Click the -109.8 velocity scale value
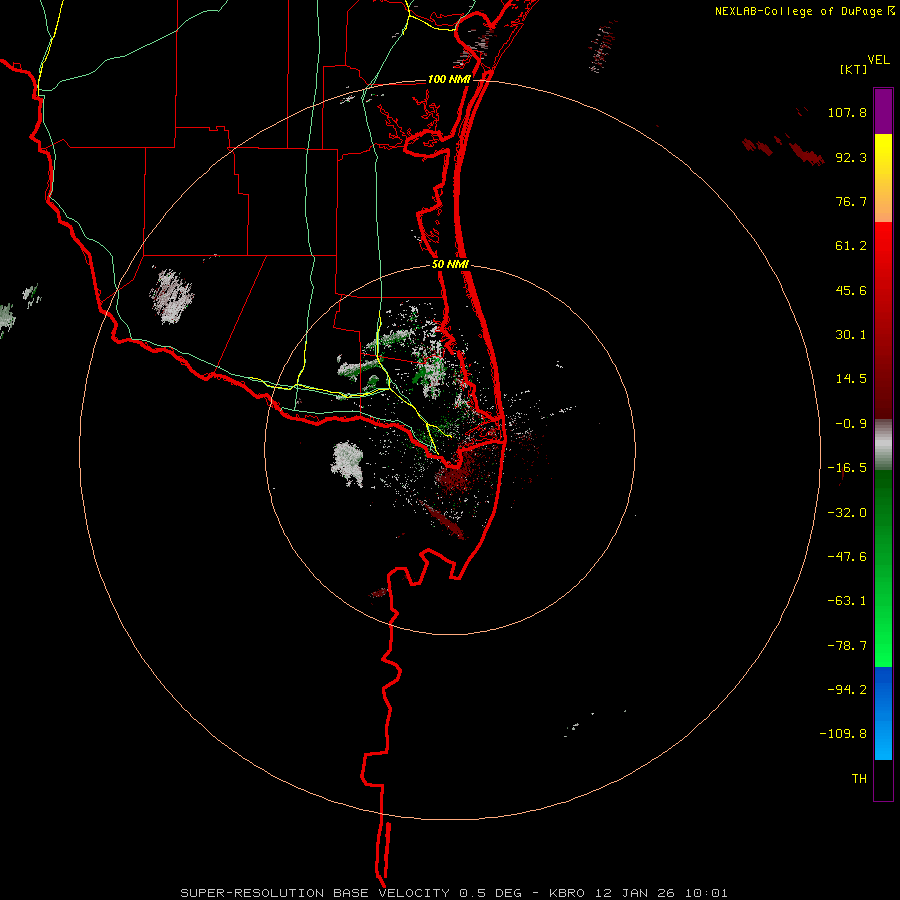The width and height of the screenshot is (900, 900). pyautogui.click(x=844, y=734)
